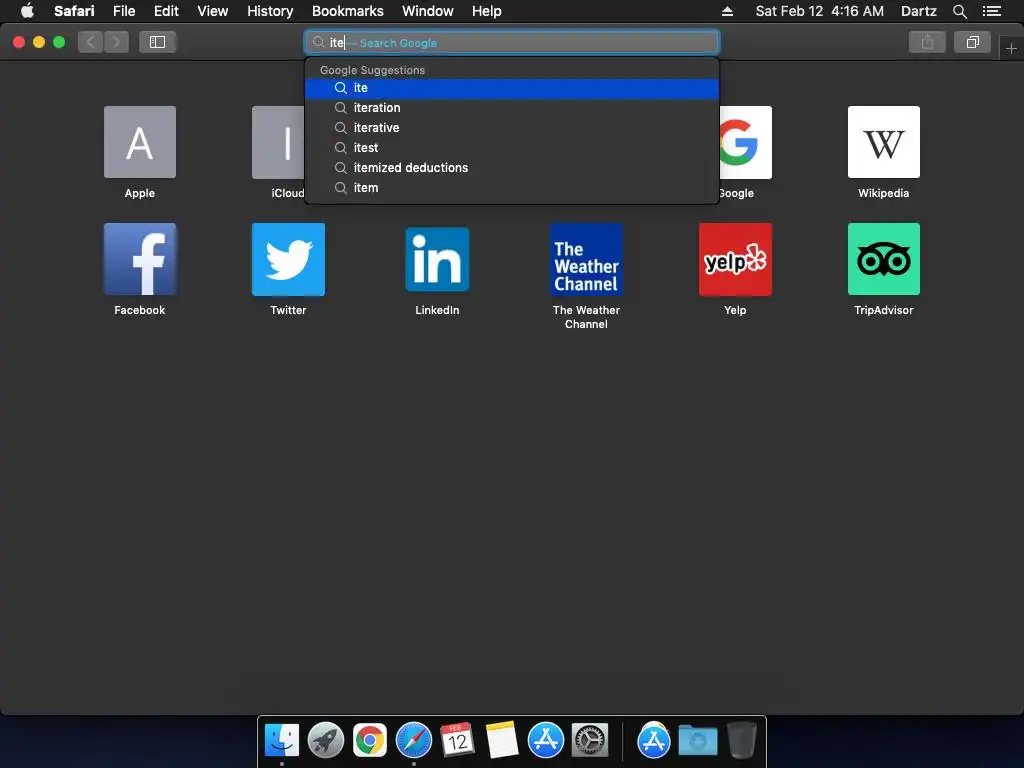
Task: Select the 'iteration' suggestion
Action: [x=511, y=108]
